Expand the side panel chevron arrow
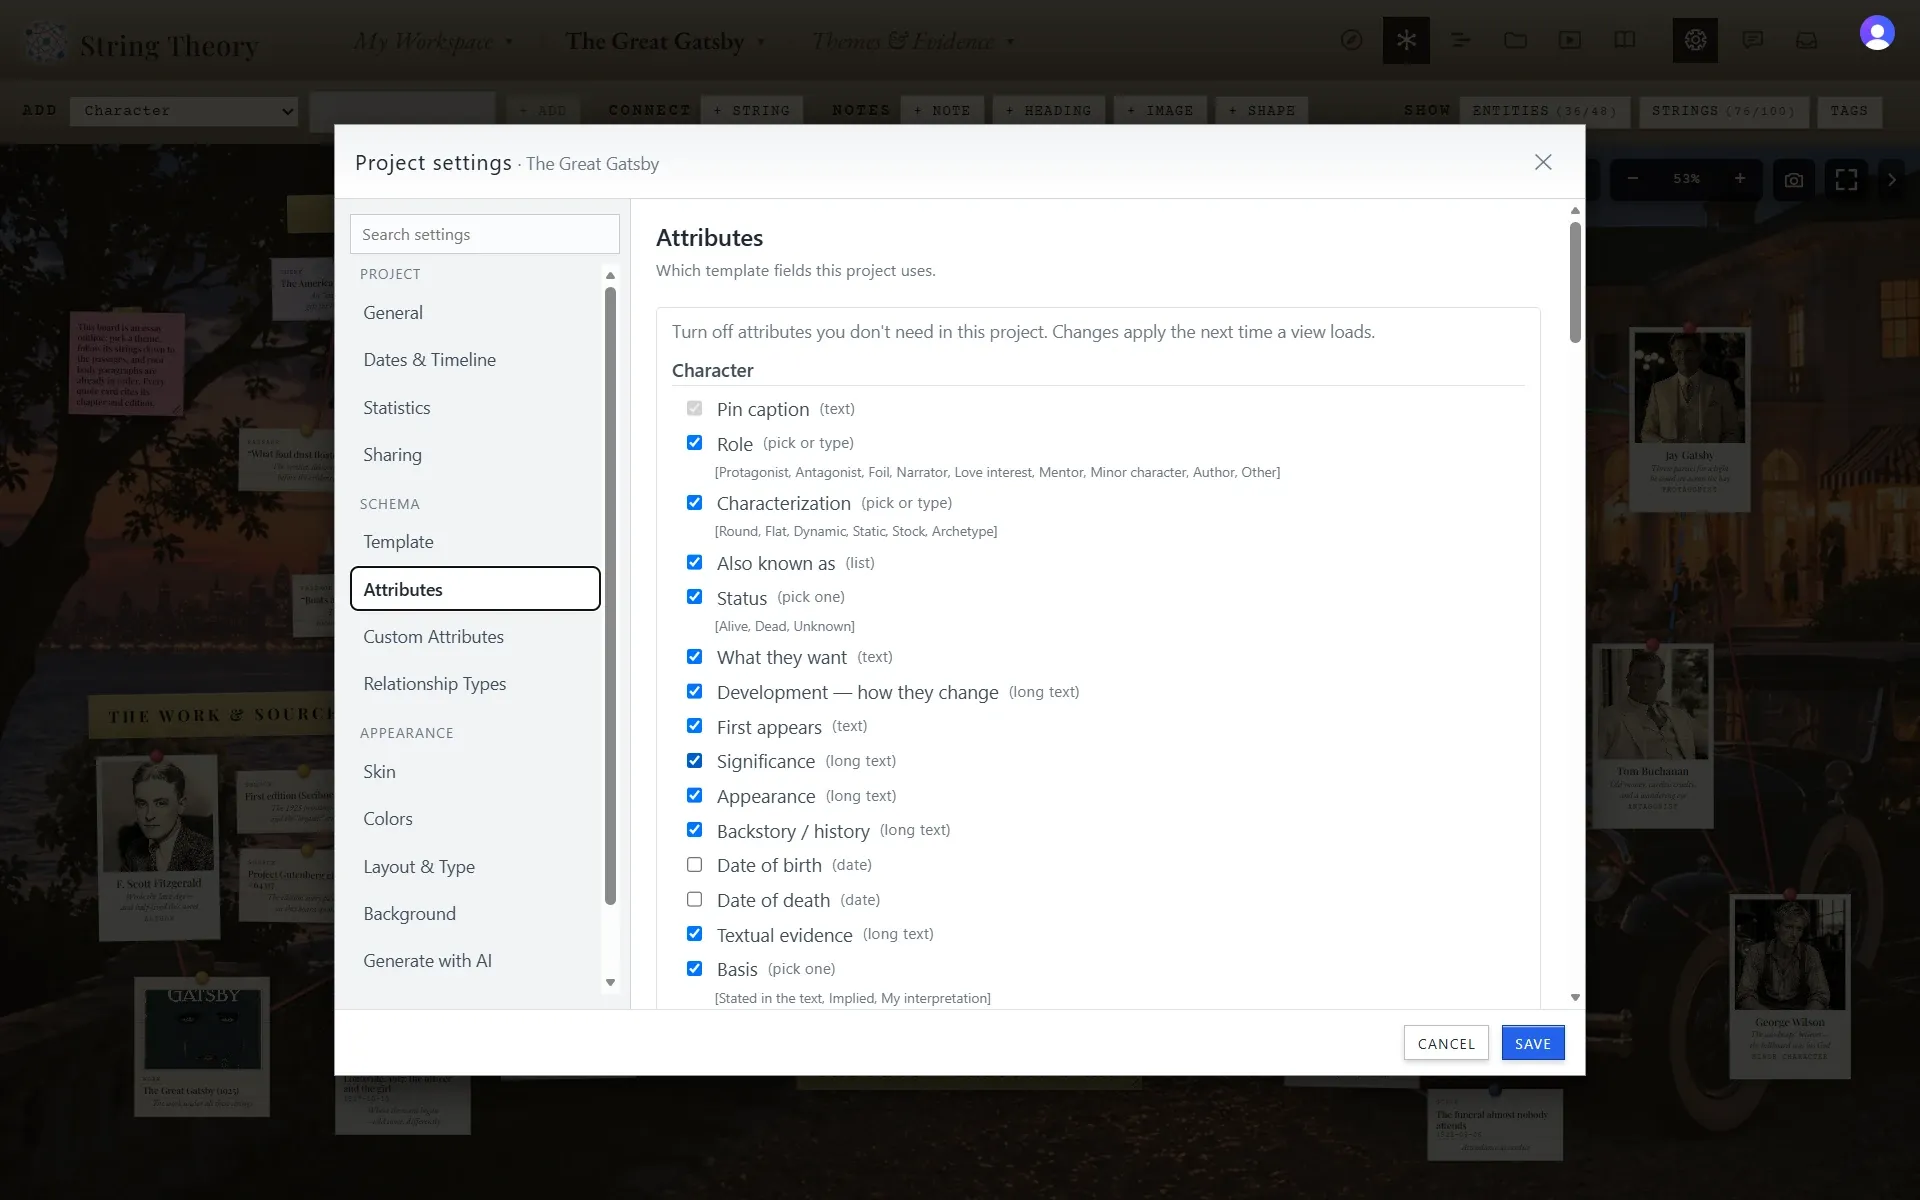The width and height of the screenshot is (1920, 1200). click(1891, 180)
